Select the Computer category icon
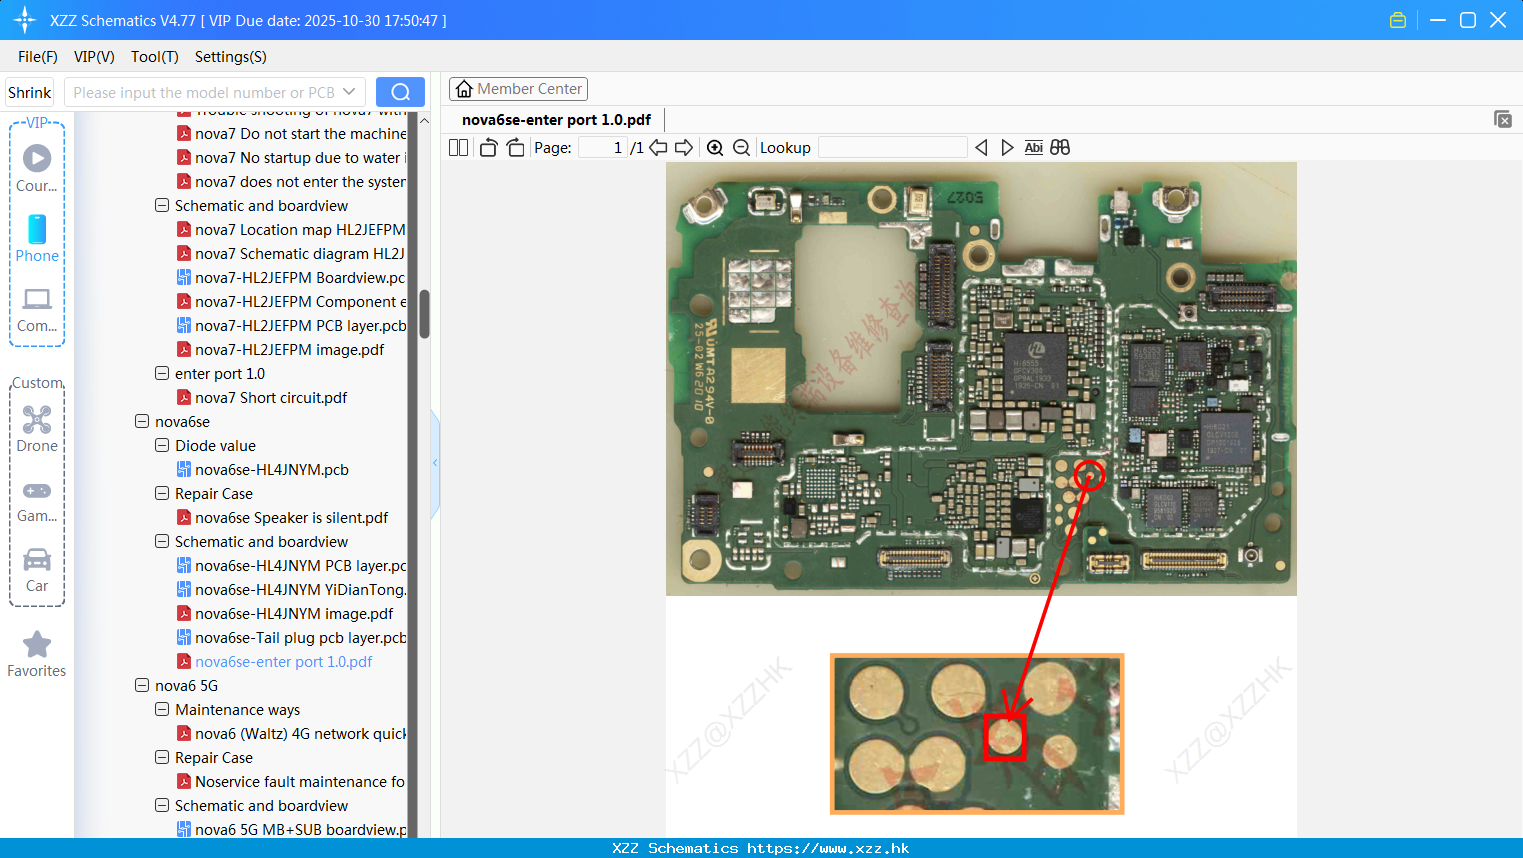Viewport: 1523px width, 858px height. point(37,309)
